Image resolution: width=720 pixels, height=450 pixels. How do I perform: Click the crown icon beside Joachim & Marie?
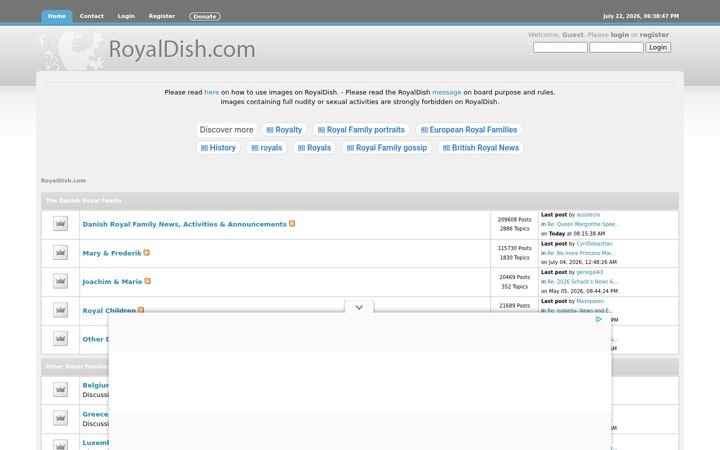tap(60, 281)
